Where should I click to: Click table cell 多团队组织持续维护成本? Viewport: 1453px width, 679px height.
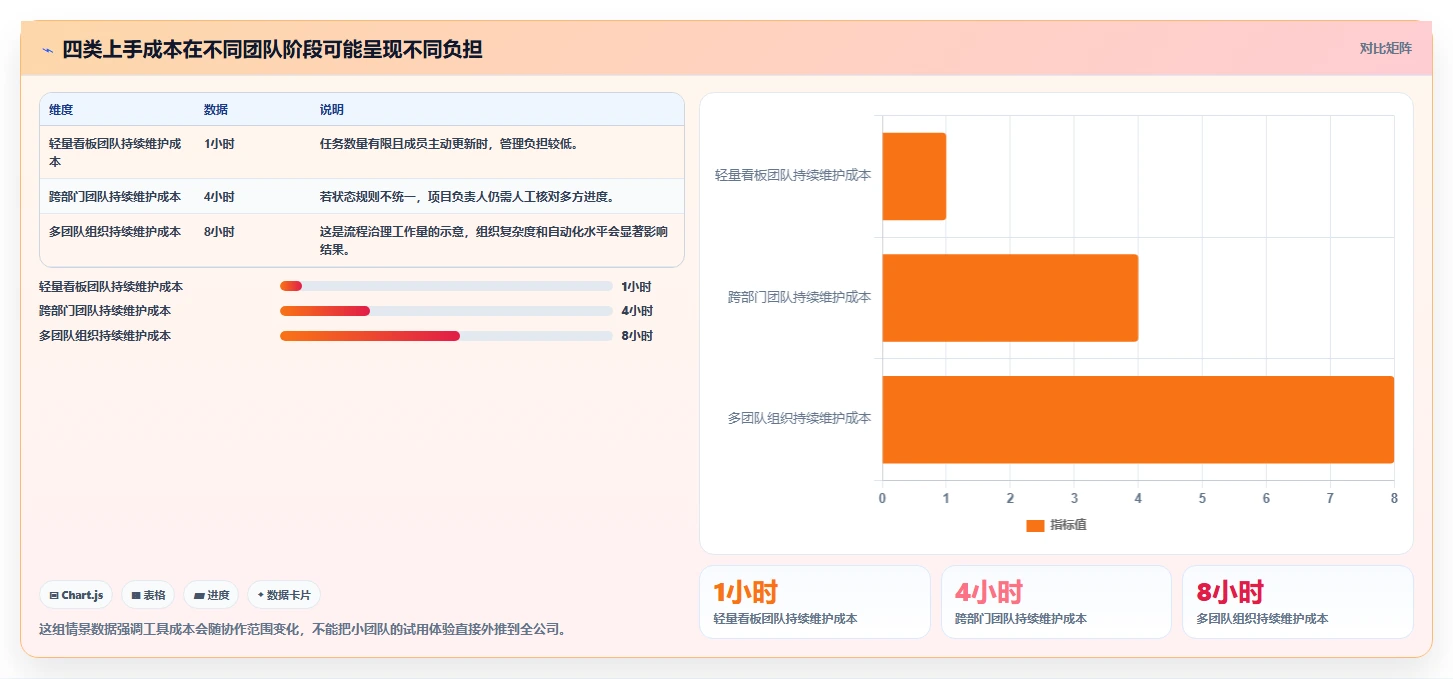tap(115, 231)
